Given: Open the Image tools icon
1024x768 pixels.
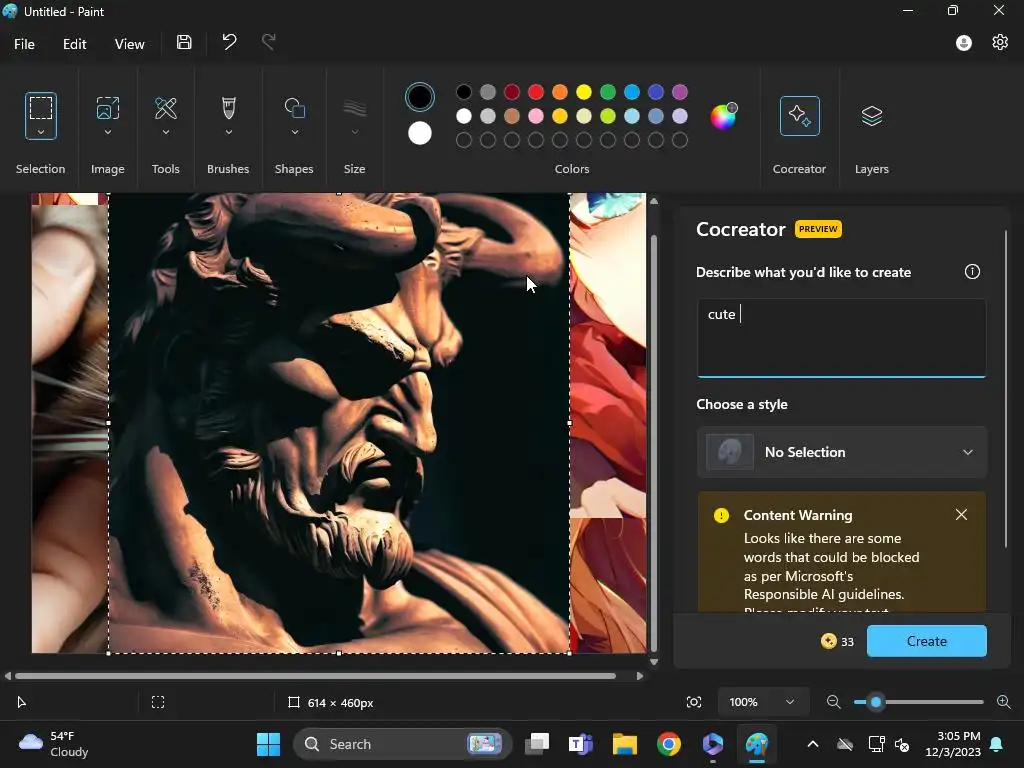Looking at the screenshot, I should pyautogui.click(x=108, y=108).
